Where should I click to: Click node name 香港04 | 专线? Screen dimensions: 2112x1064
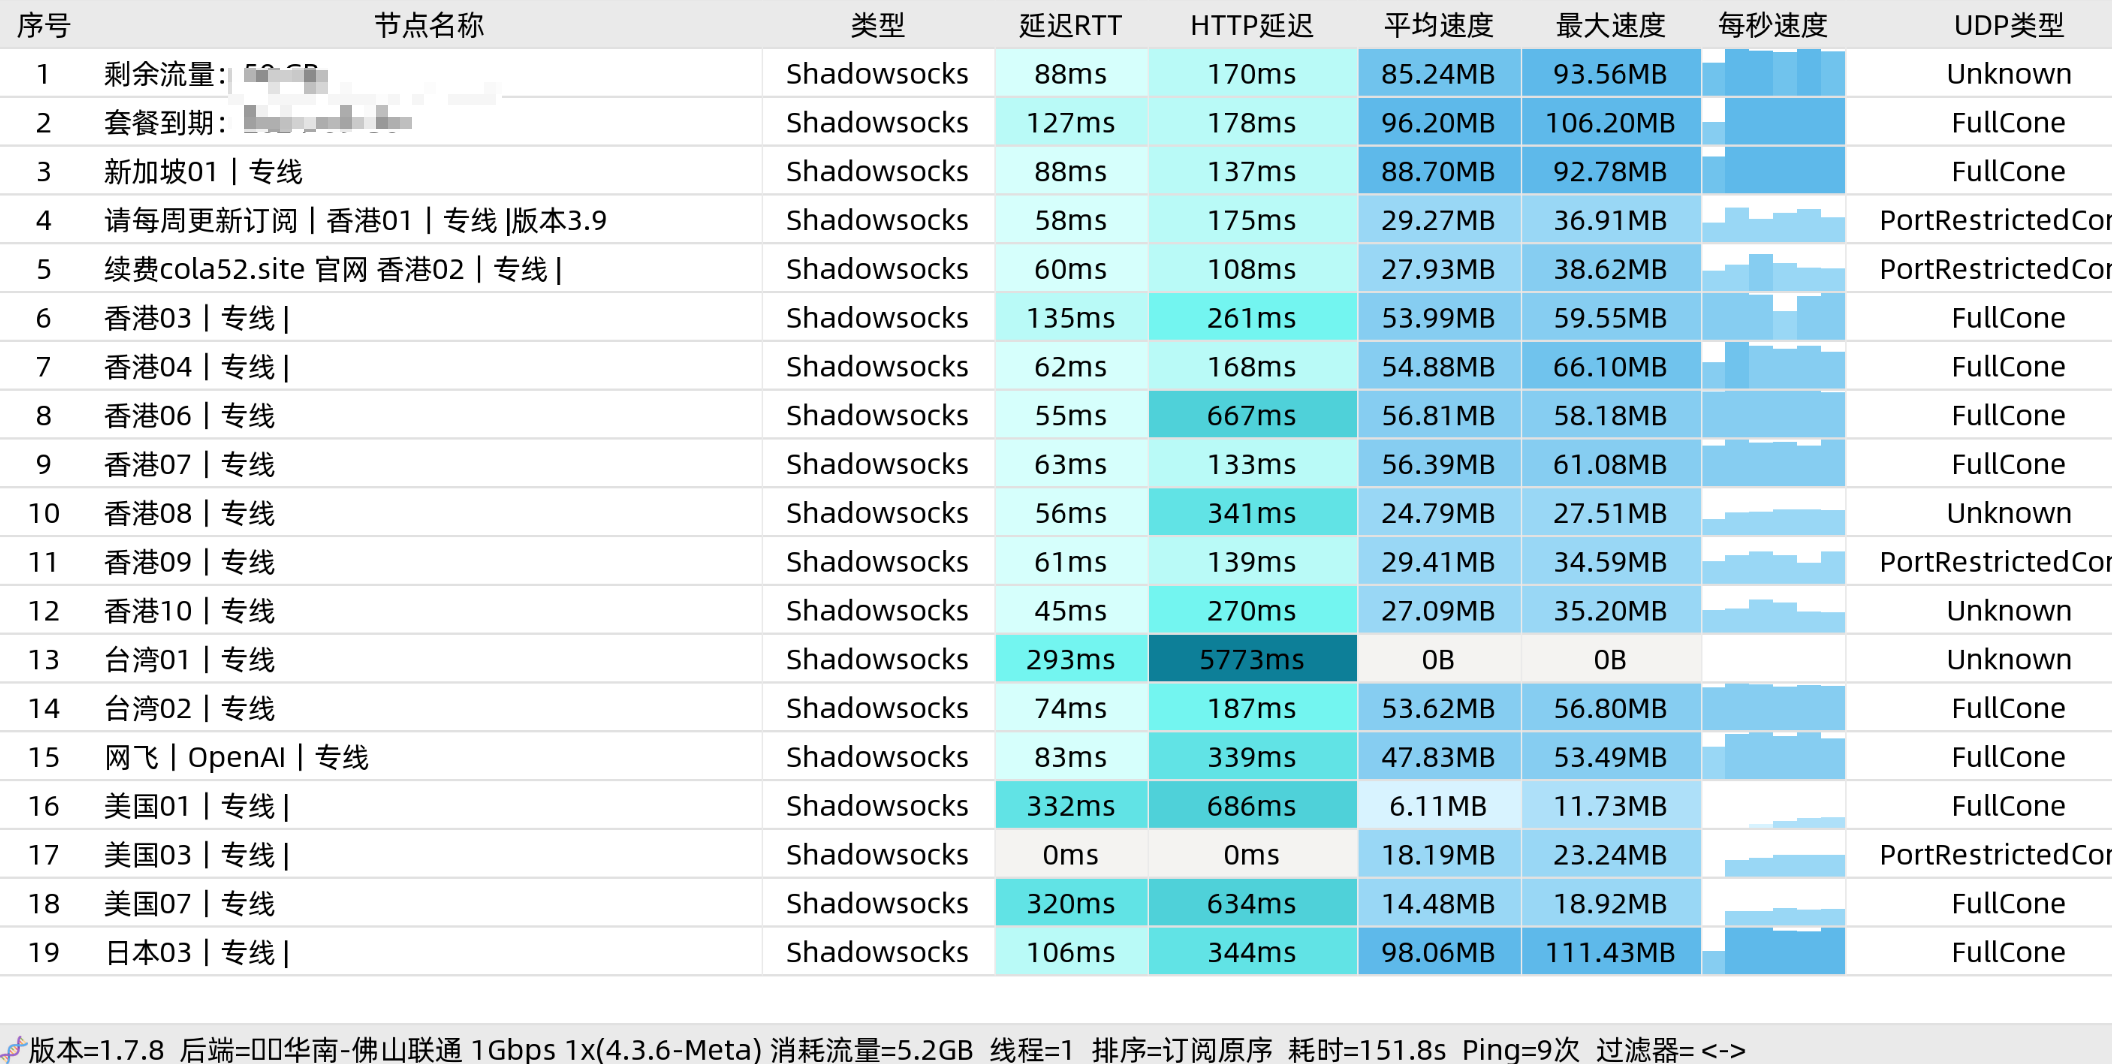pyautogui.click(x=197, y=367)
